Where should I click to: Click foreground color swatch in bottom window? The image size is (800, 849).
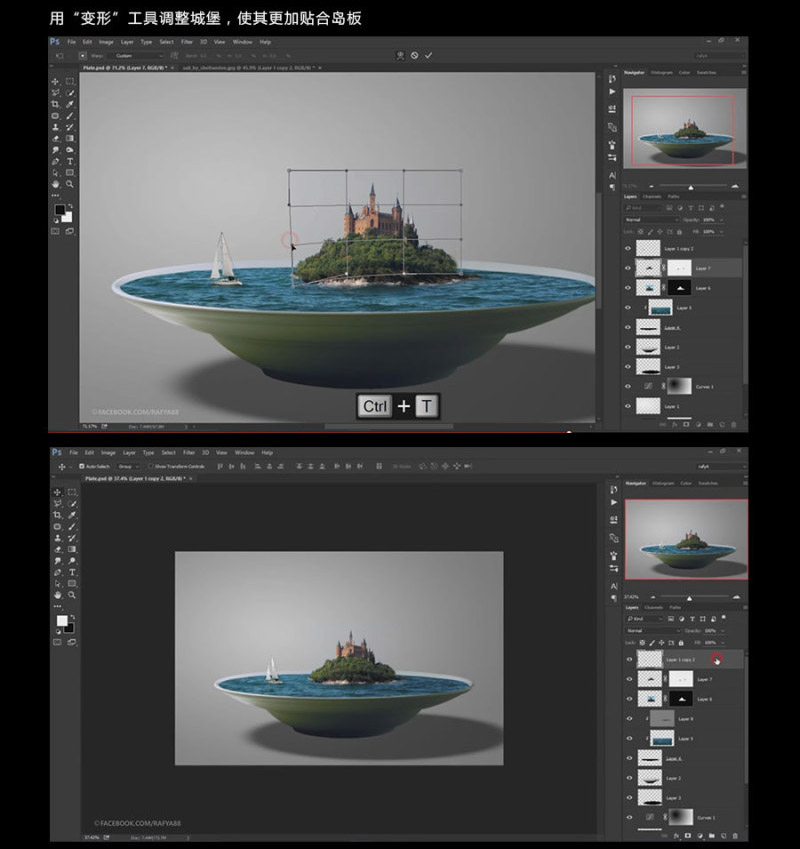[62, 621]
